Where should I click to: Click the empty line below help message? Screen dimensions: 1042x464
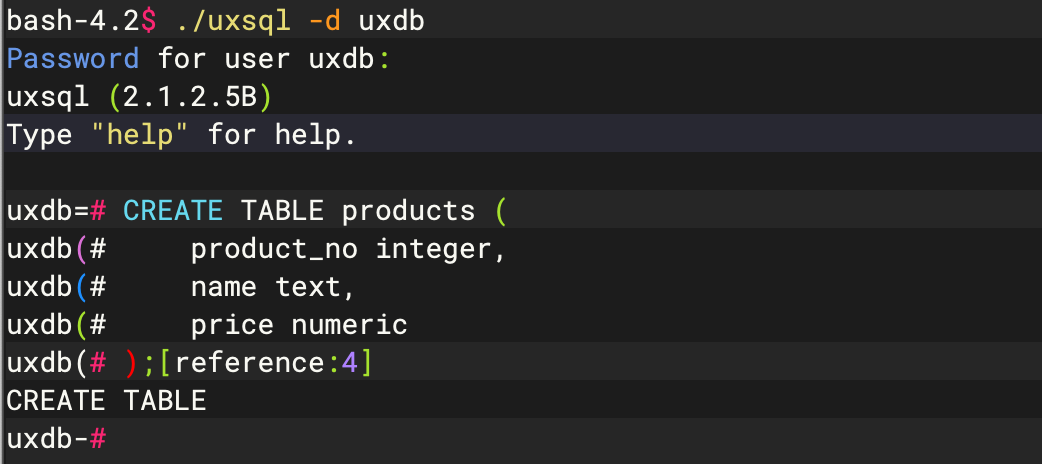(x=521, y=172)
